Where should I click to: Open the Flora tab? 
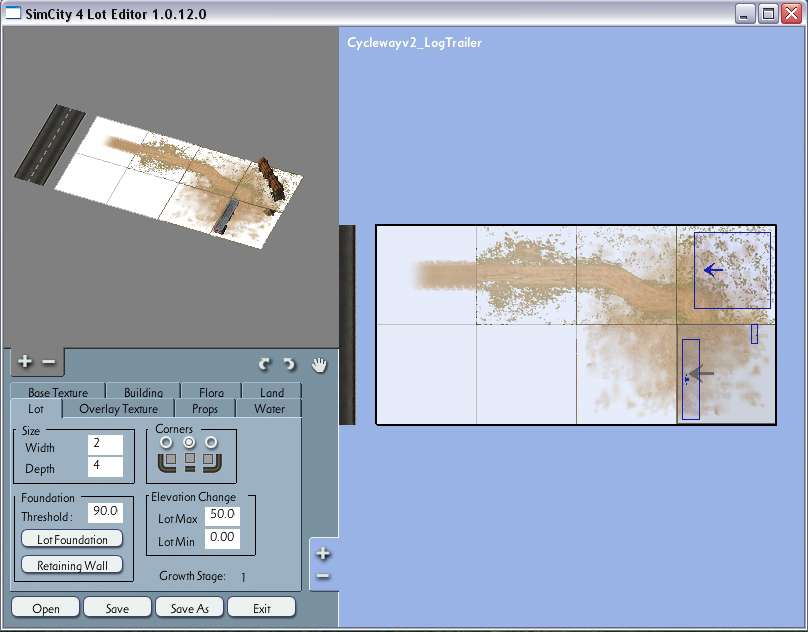[211, 391]
